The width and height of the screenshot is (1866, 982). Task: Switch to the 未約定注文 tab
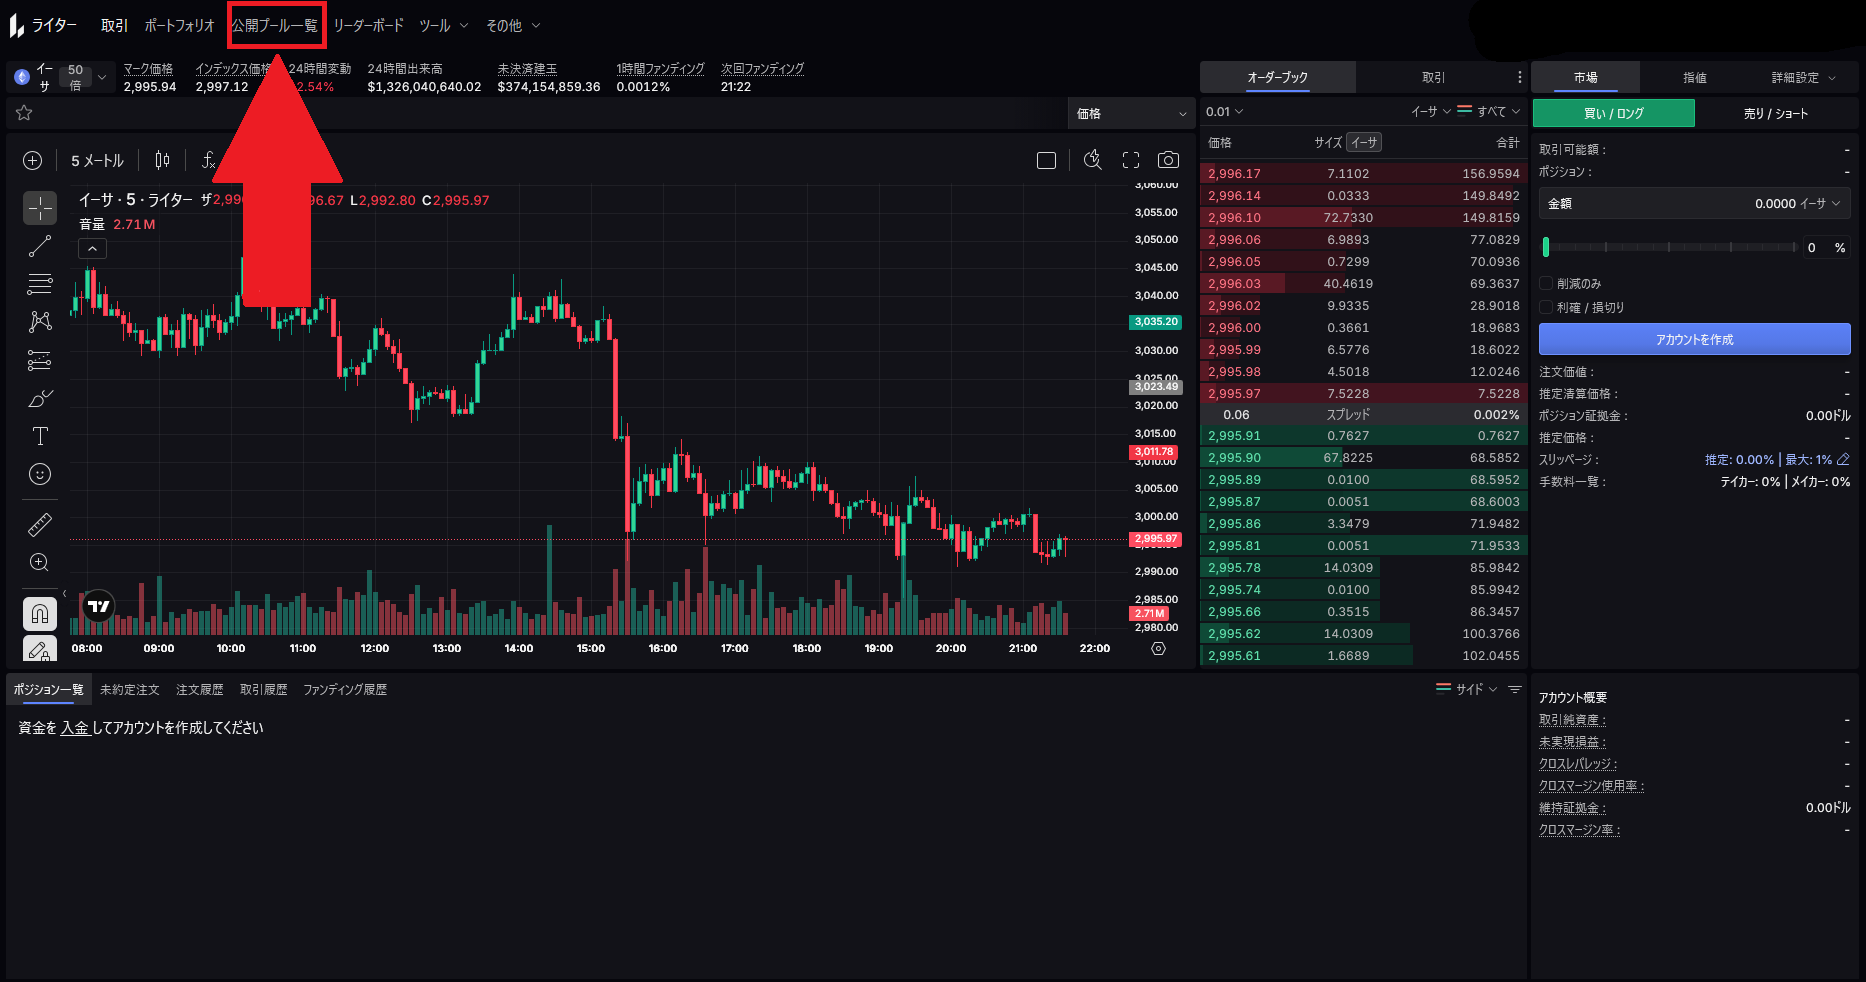click(x=130, y=690)
